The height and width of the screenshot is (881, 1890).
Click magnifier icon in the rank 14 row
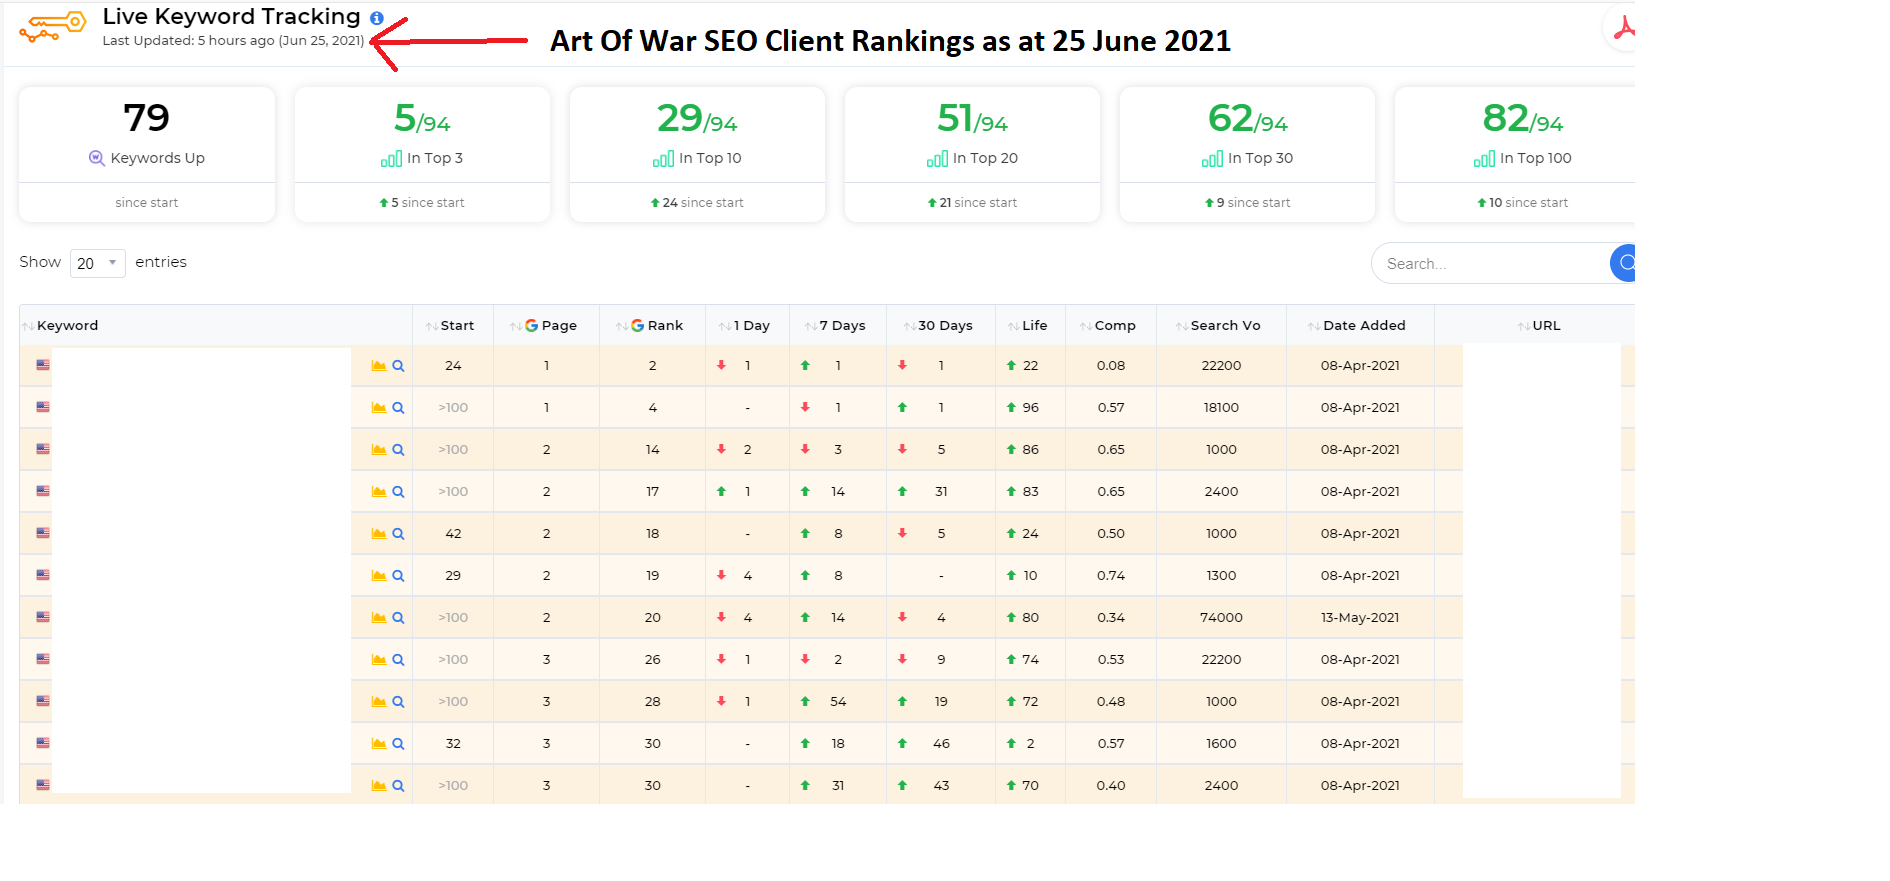tap(398, 450)
